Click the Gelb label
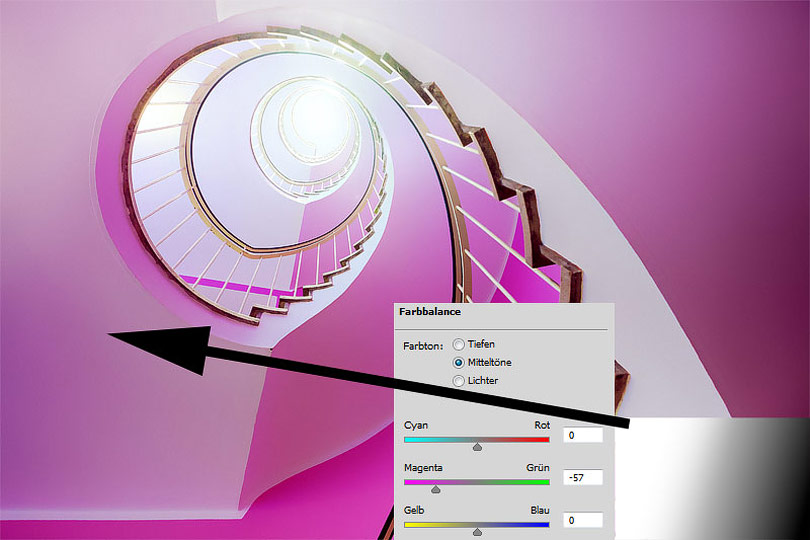Screen dimensions: 810x540 [414, 510]
